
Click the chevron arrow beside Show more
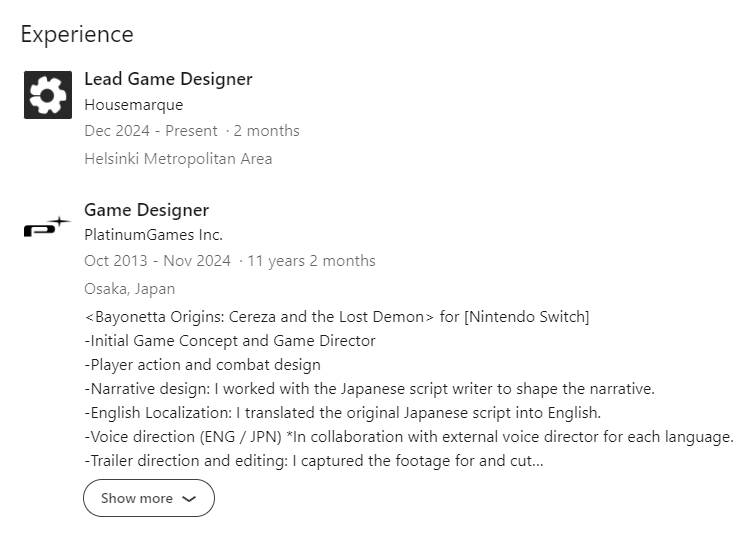pos(189,499)
